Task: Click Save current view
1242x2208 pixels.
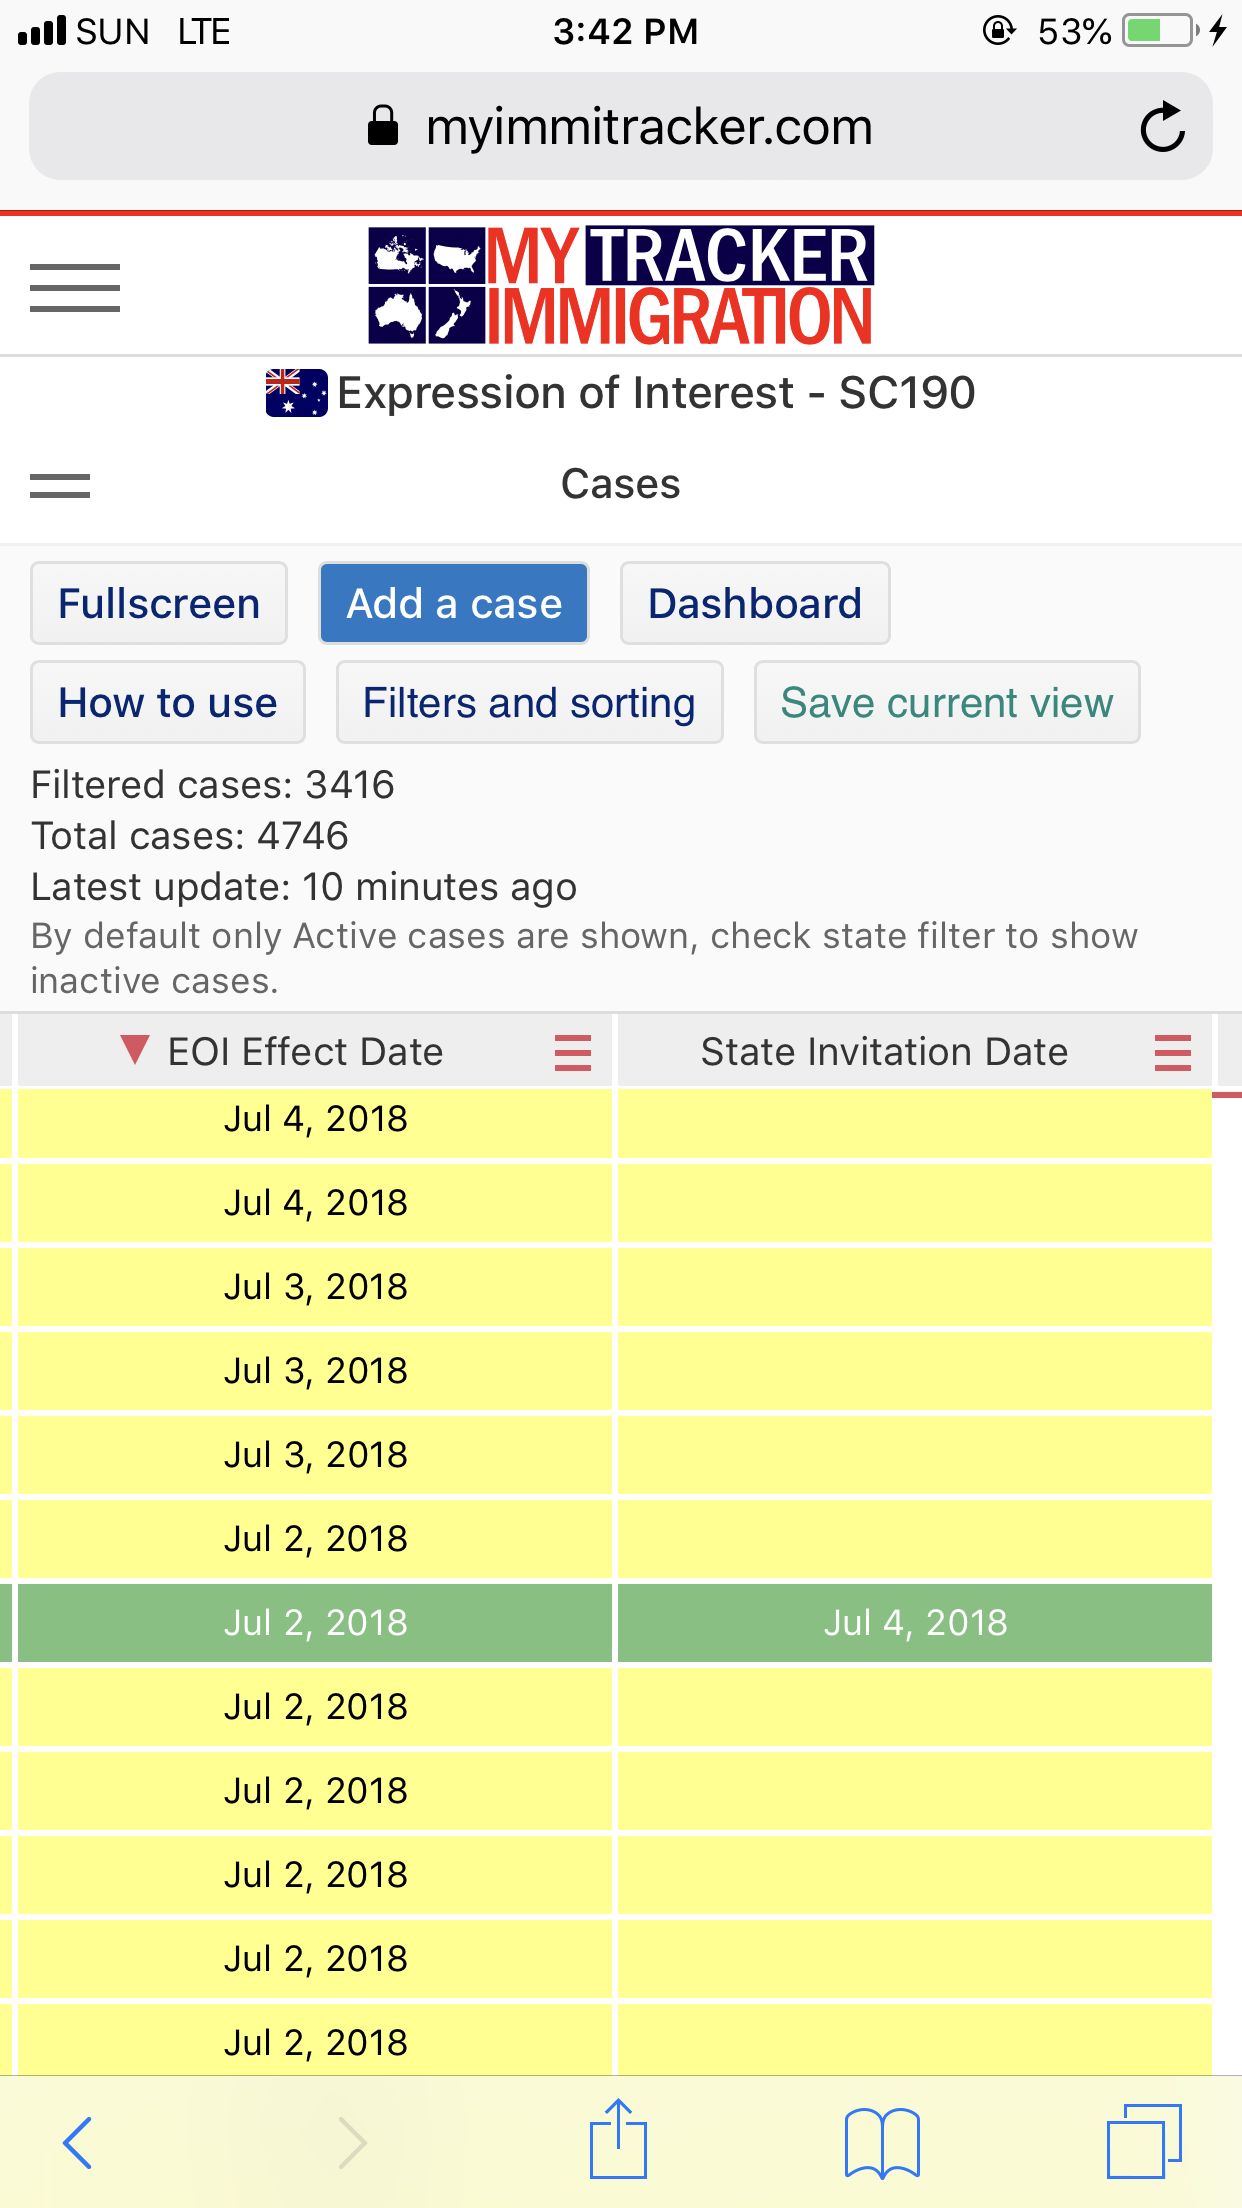Action: pyautogui.click(x=946, y=703)
